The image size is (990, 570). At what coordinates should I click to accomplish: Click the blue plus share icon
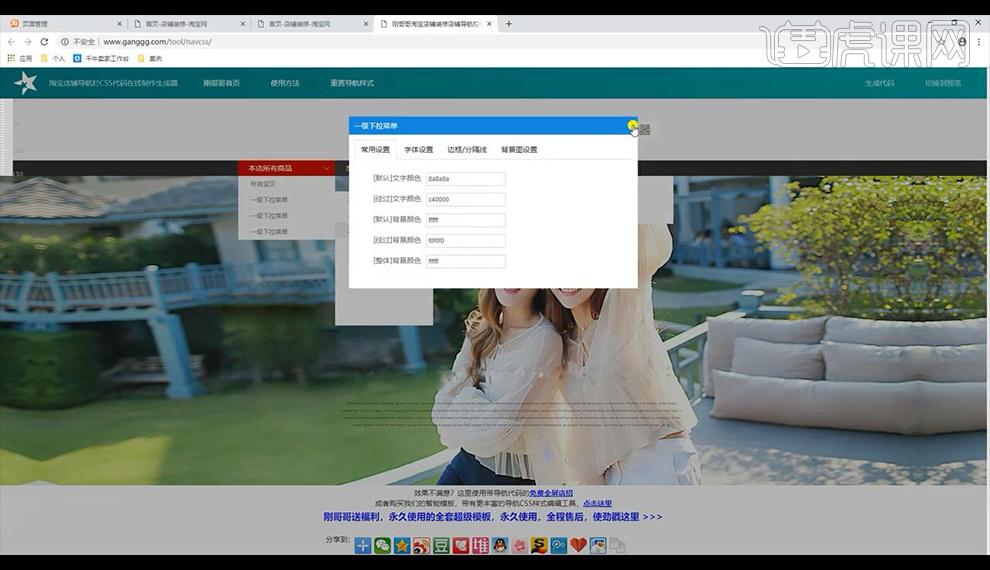(362, 545)
